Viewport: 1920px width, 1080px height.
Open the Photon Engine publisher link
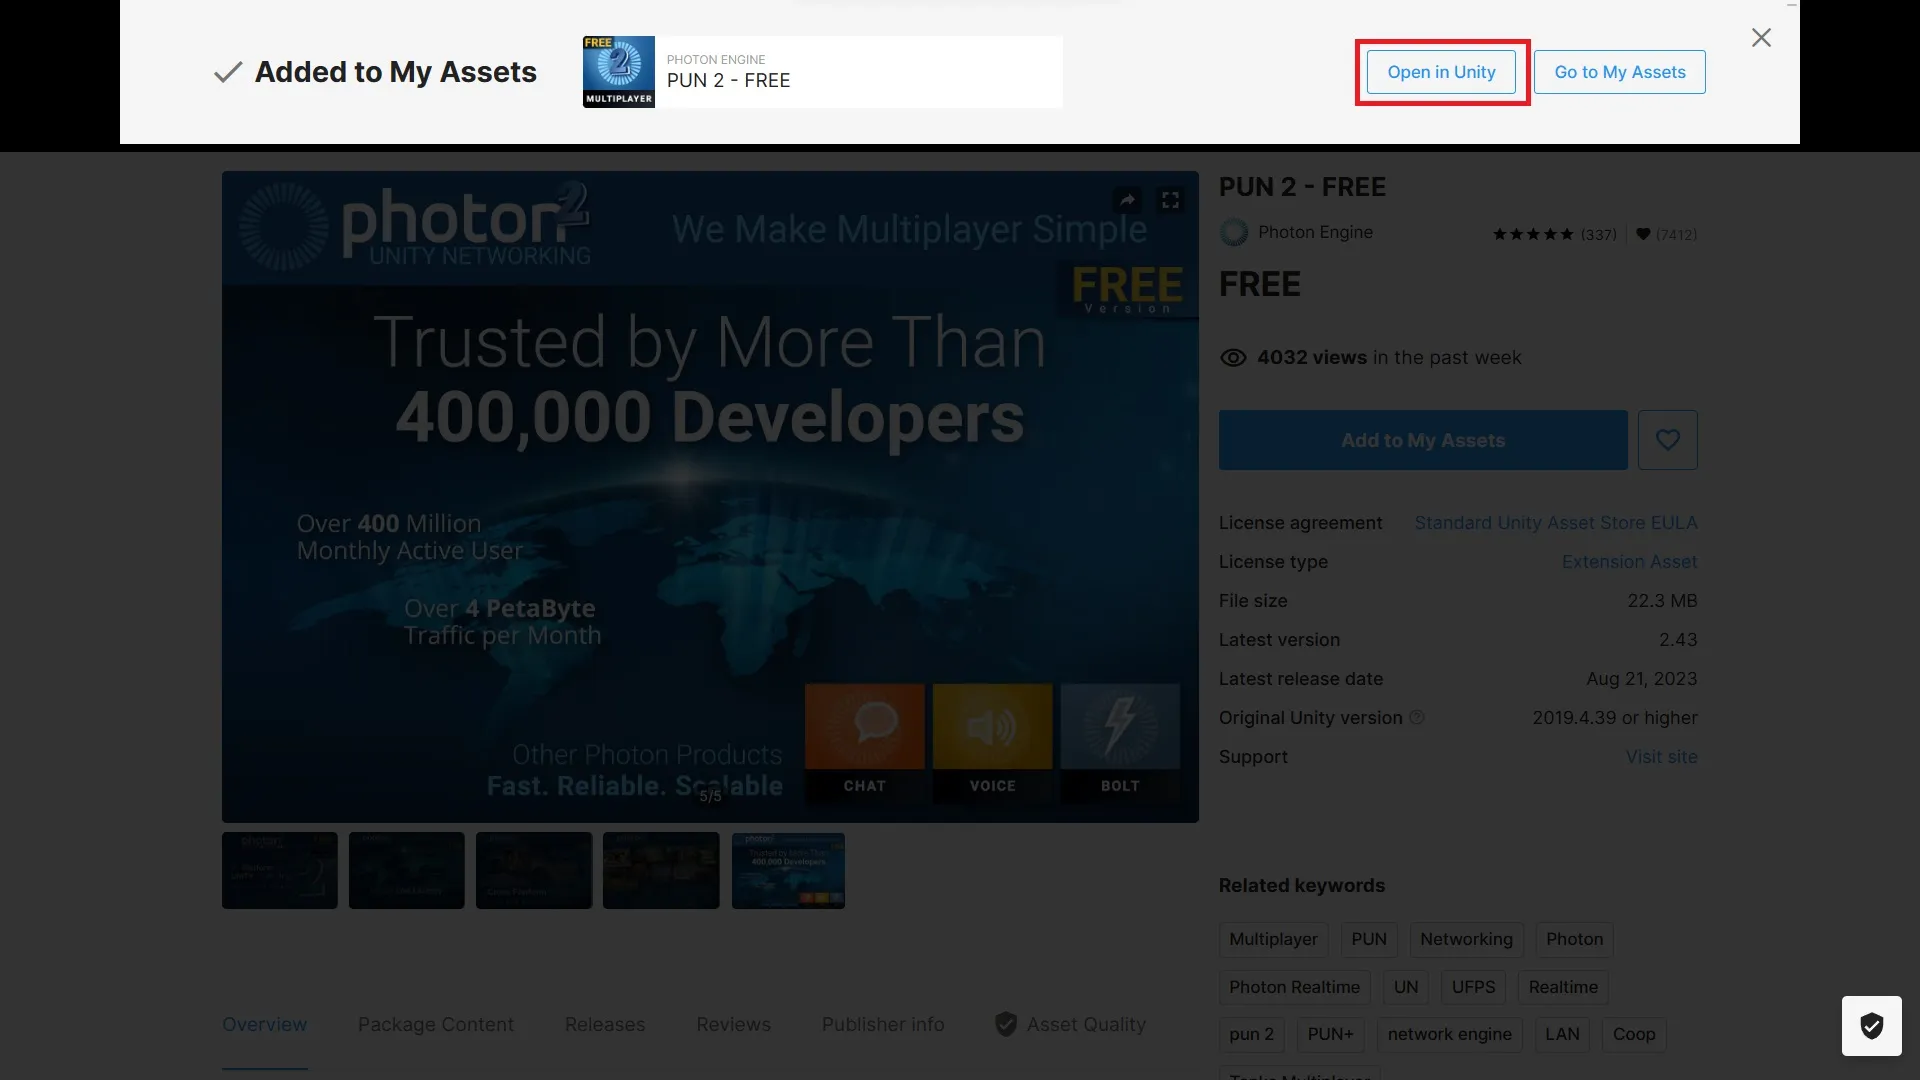coord(1315,232)
